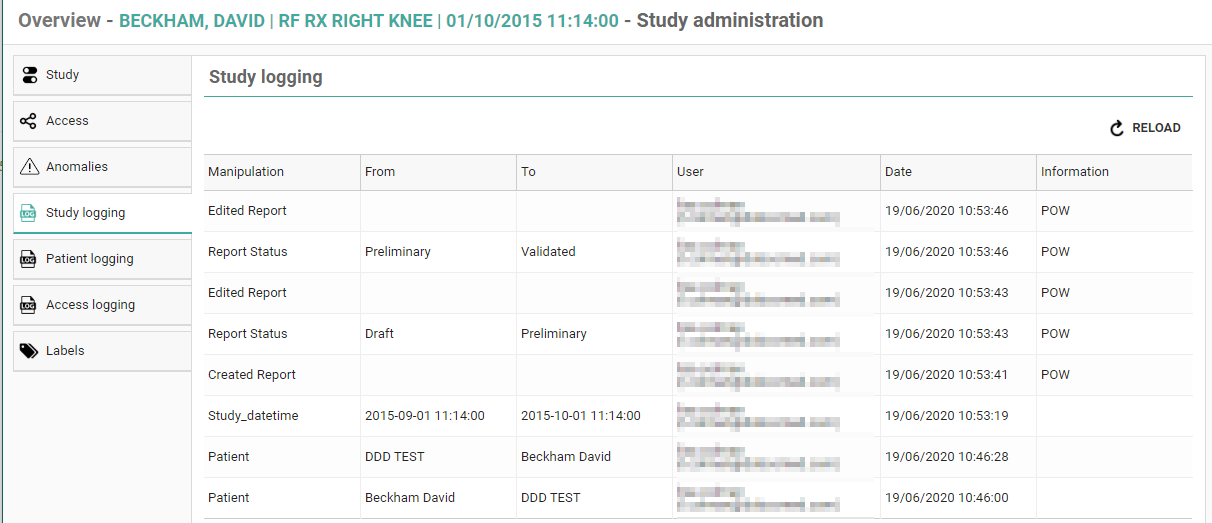Click the Date column header

tap(898, 172)
